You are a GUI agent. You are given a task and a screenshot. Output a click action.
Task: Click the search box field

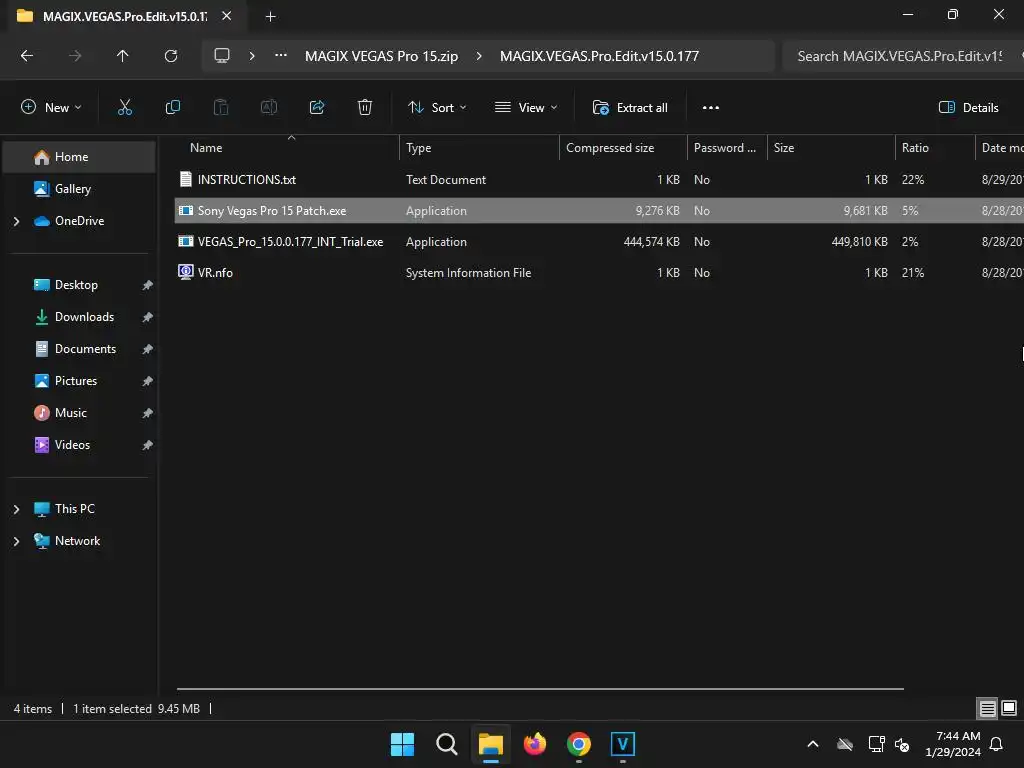(903, 56)
